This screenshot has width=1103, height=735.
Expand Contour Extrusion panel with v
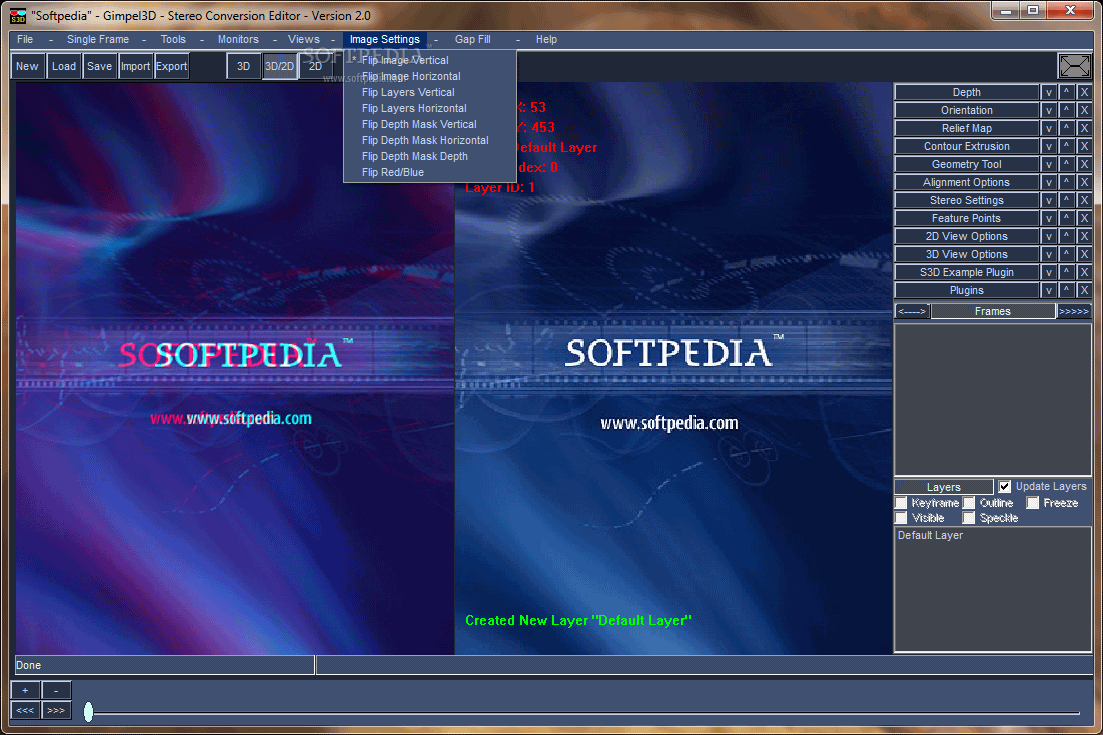tap(1049, 146)
